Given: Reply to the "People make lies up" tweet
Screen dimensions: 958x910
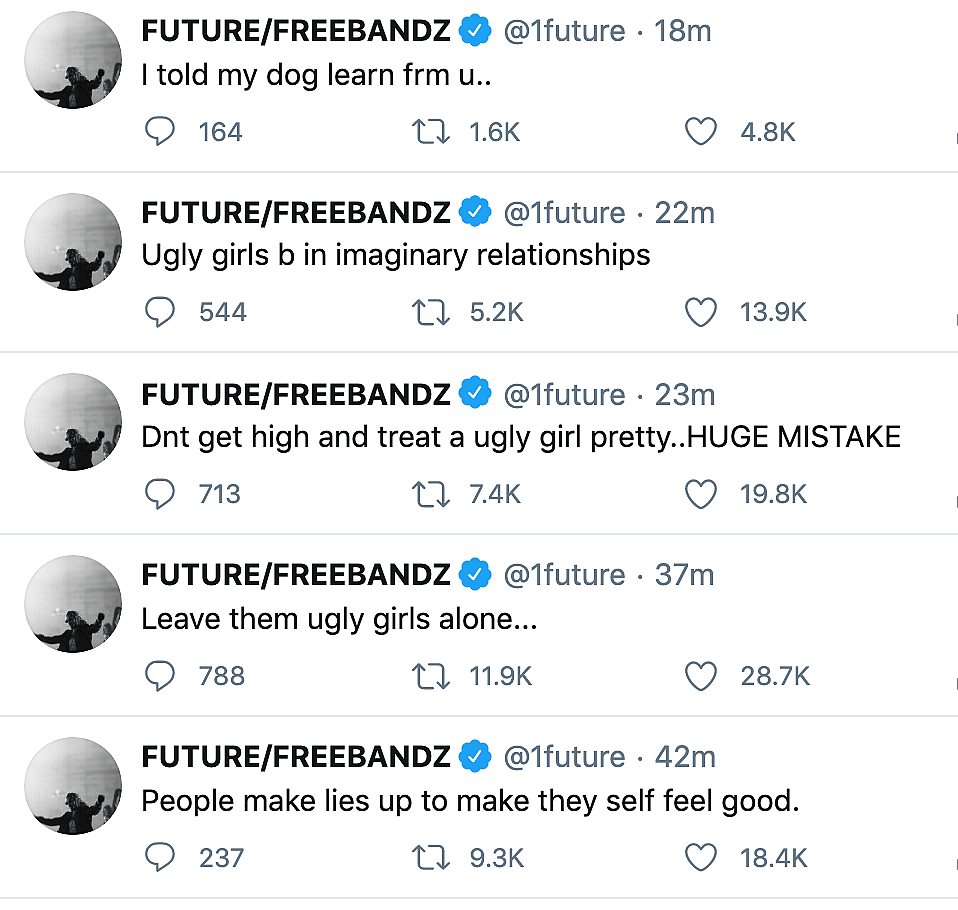Looking at the screenshot, I should tap(161, 857).
